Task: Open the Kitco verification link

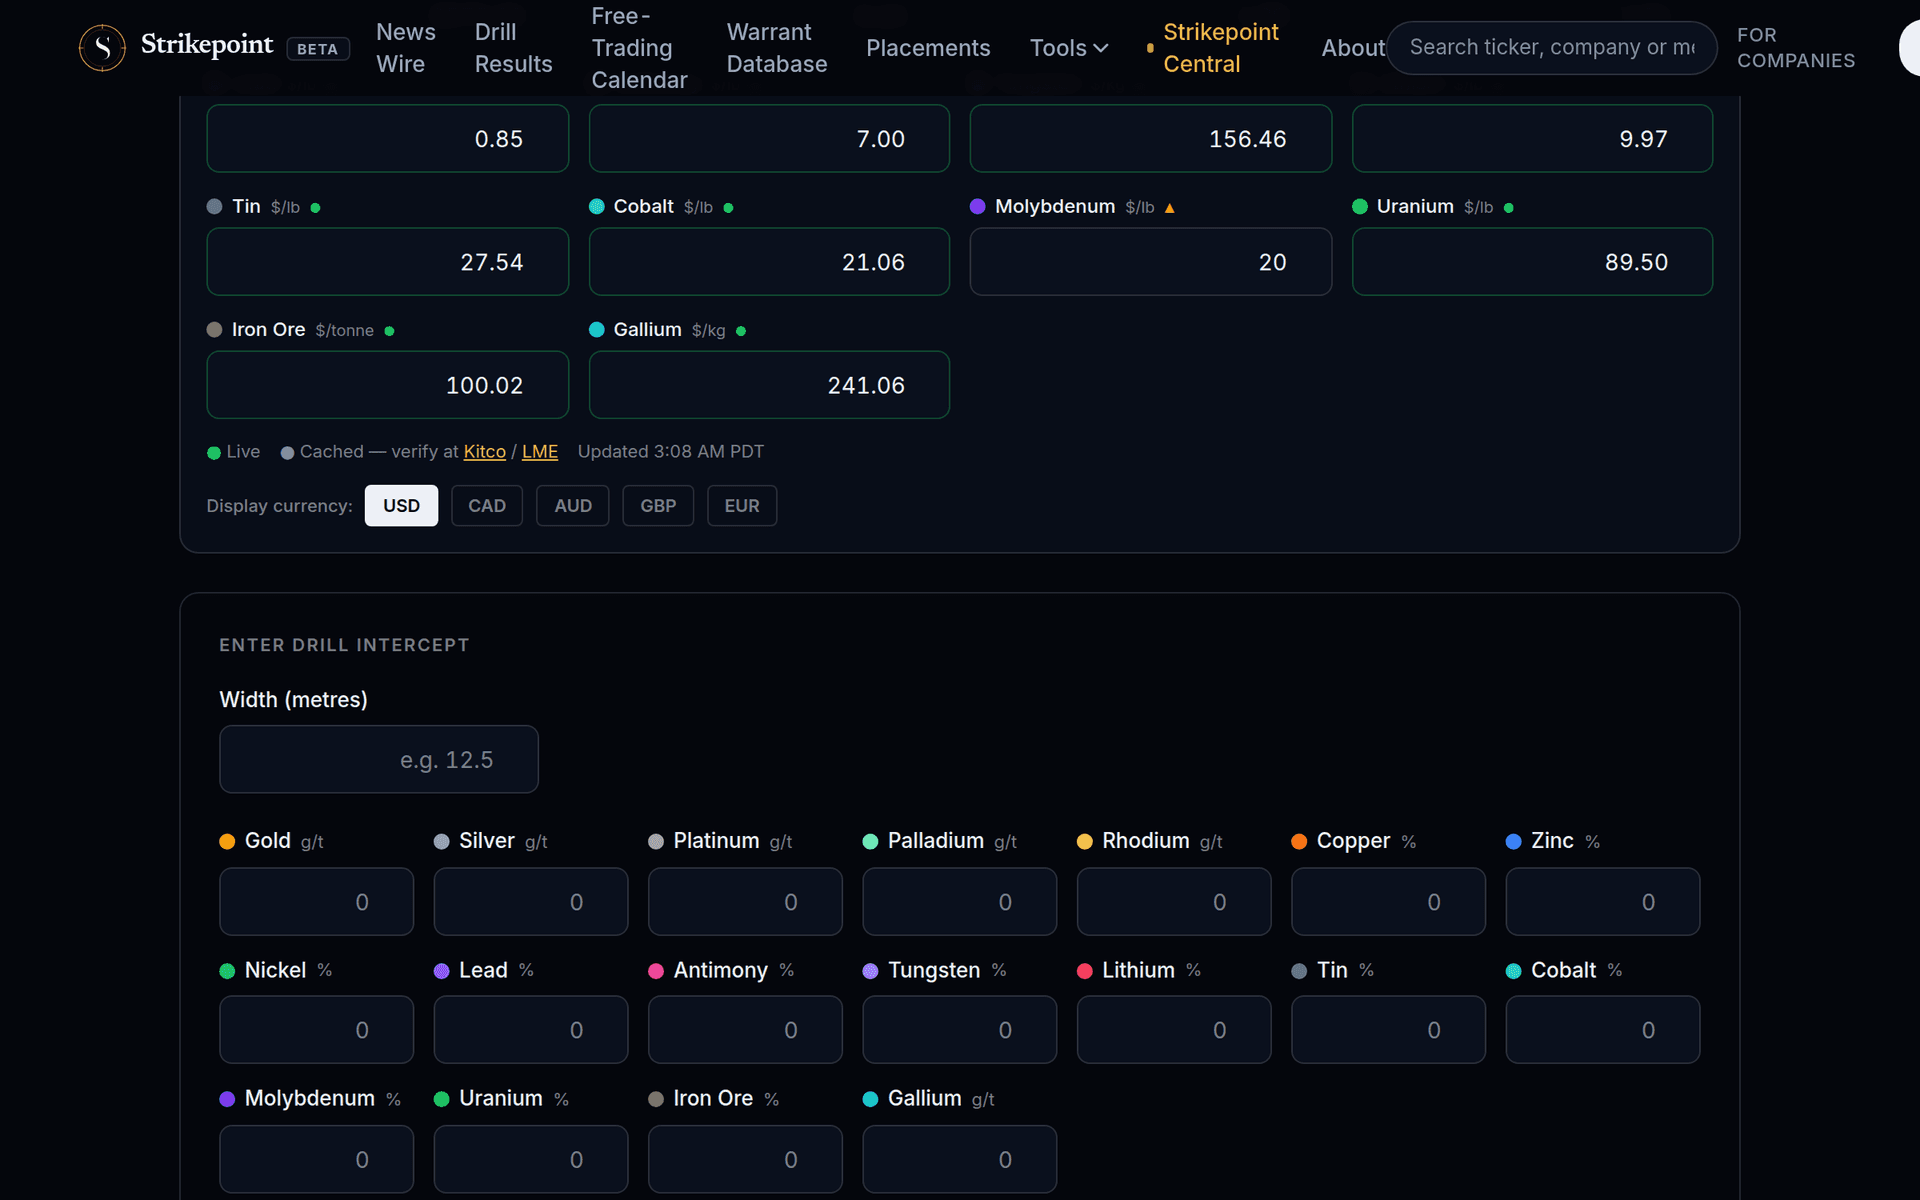Action: 485,452
